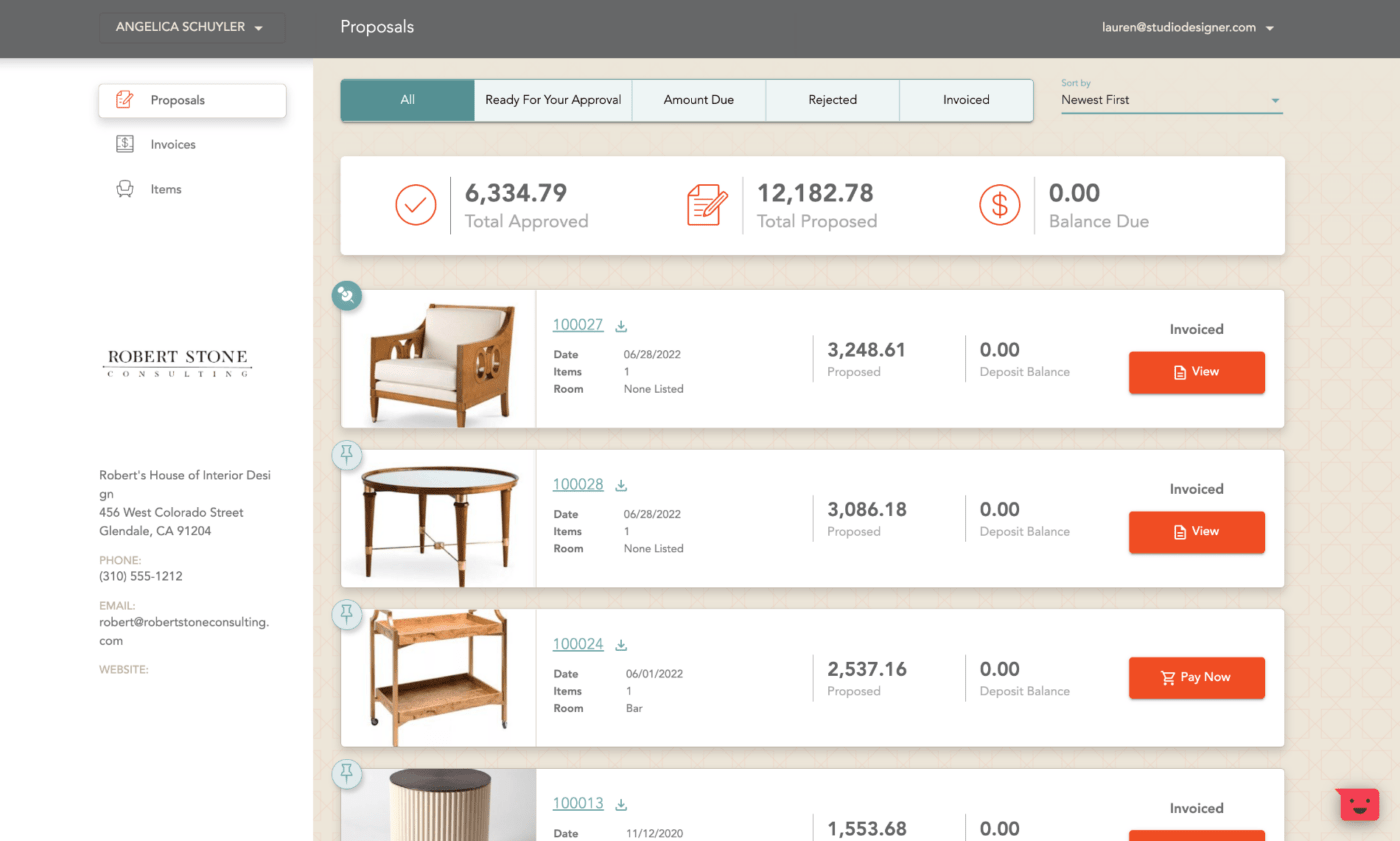Click the fluted drum table thumbnail
Viewport: 1400px width, 841px height.
click(x=439, y=805)
